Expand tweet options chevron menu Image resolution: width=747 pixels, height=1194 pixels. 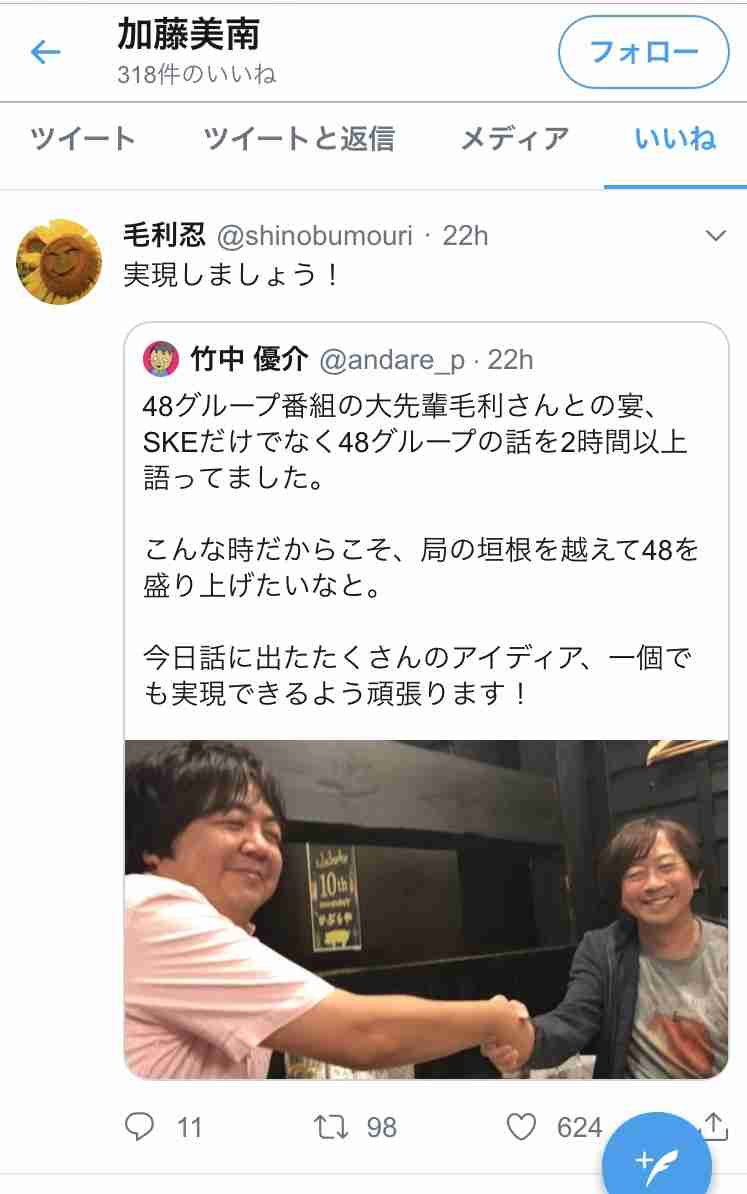pyautogui.click(x=715, y=236)
